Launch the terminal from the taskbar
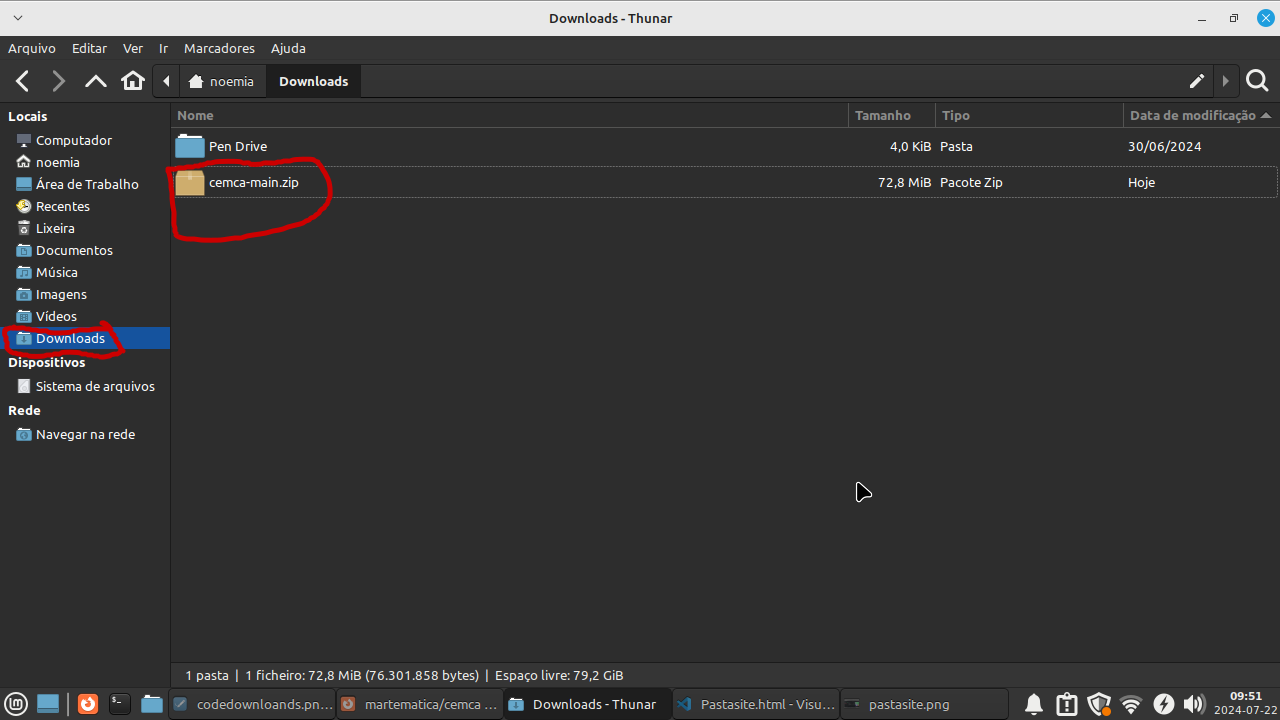This screenshot has height=720, width=1280. 119,704
